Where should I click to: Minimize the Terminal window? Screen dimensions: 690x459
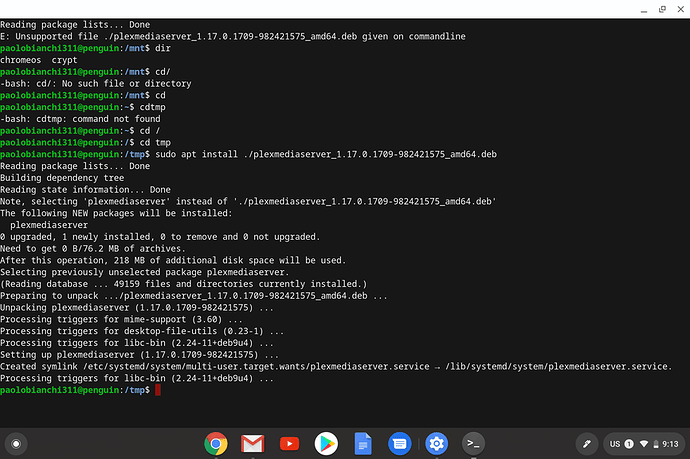tap(644, 9)
